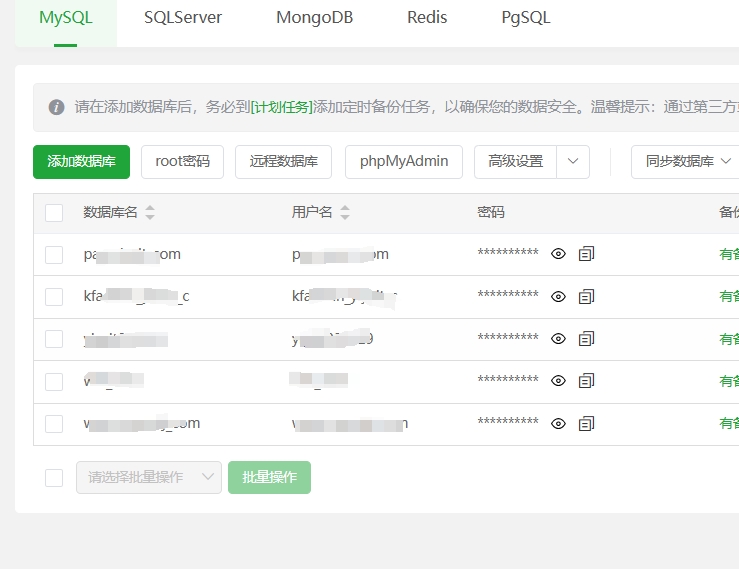Click the masked password in first row
Viewport: 739px width, 569px height.
(x=508, y=253)
